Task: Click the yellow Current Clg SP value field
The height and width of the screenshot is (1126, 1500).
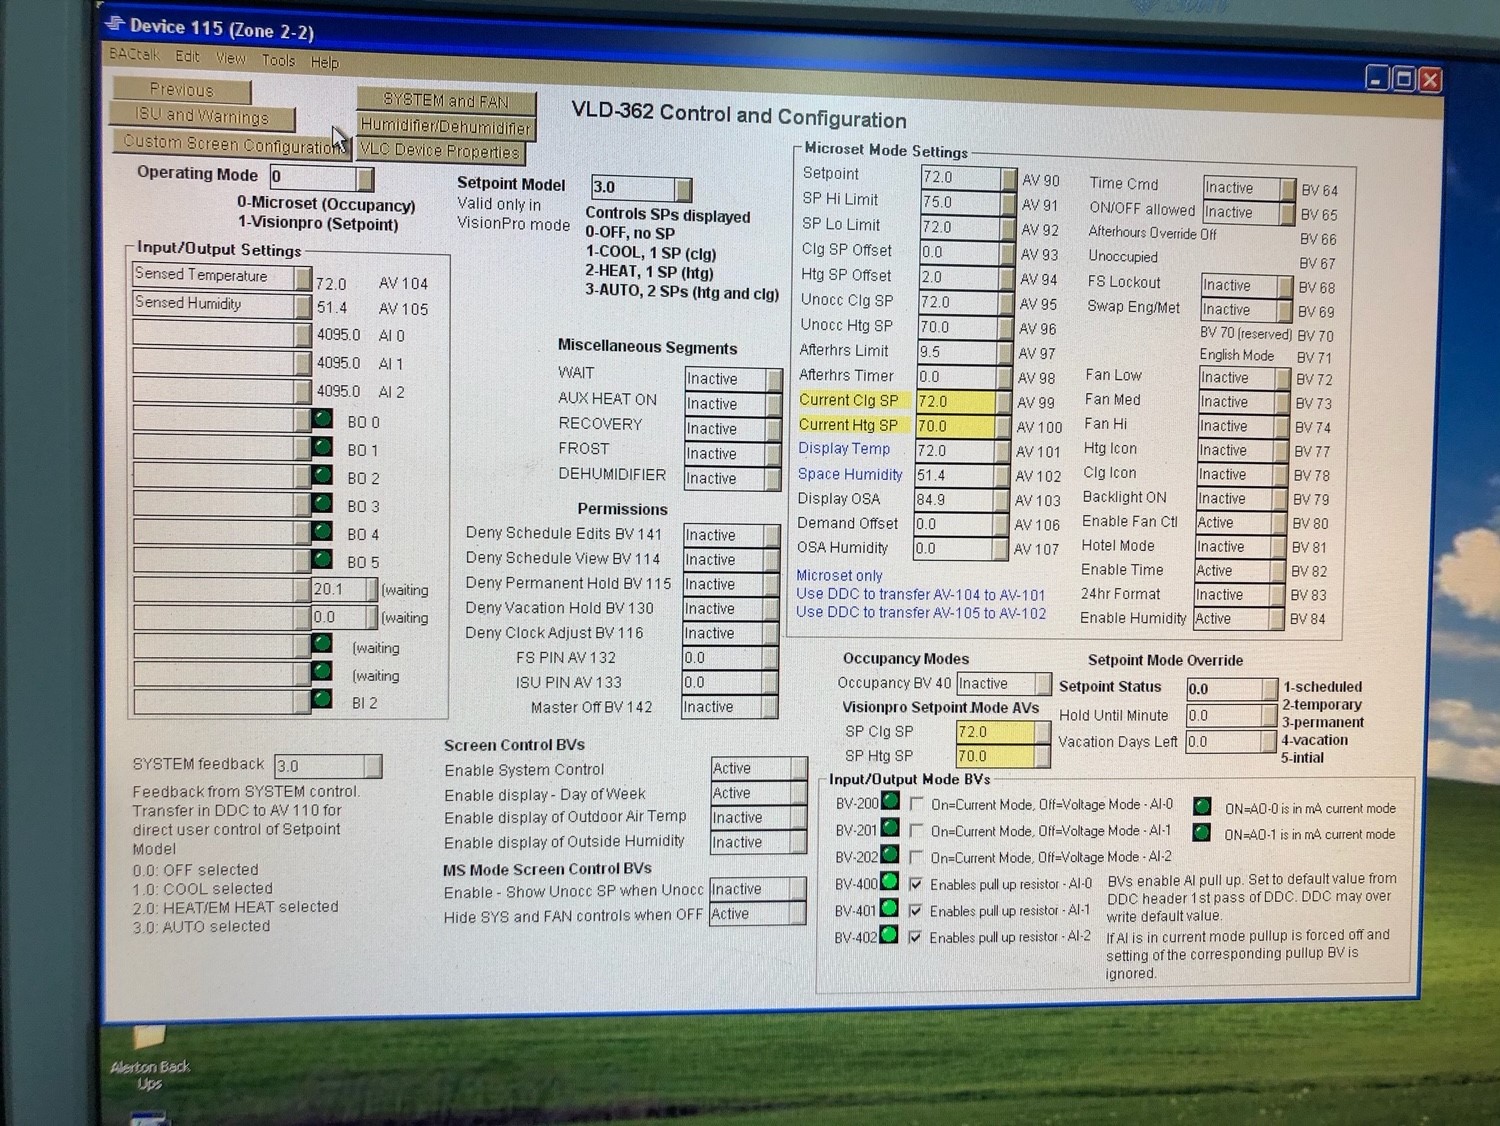Action: coord(954,401)
